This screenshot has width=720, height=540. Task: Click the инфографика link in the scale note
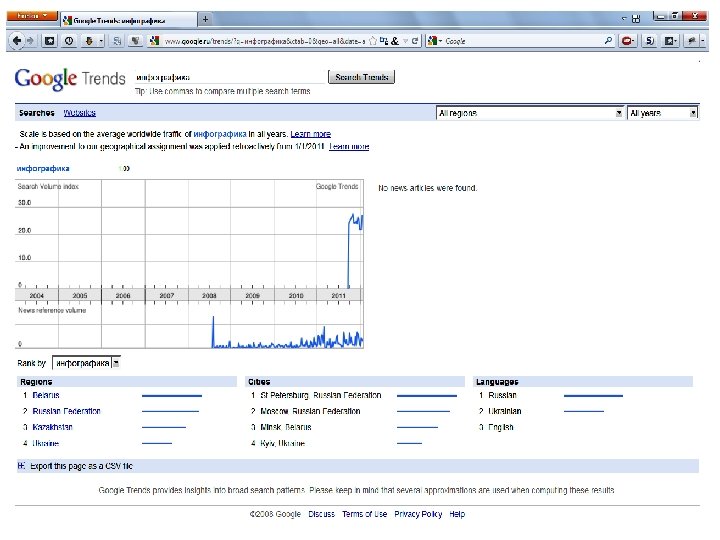[x=220, y=134]
